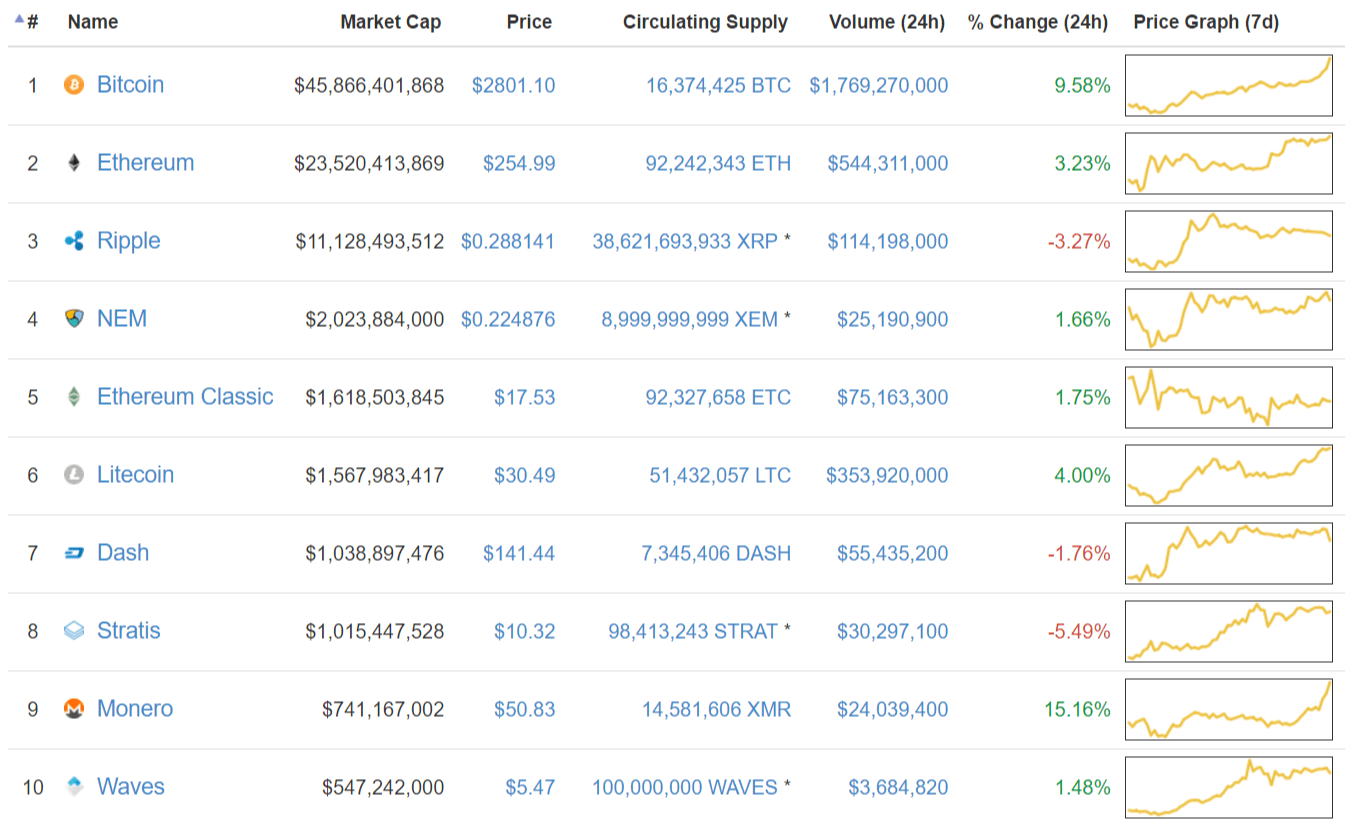Click Monero price $50.83
The image size is (1345, 826).
tap(524, 709)
